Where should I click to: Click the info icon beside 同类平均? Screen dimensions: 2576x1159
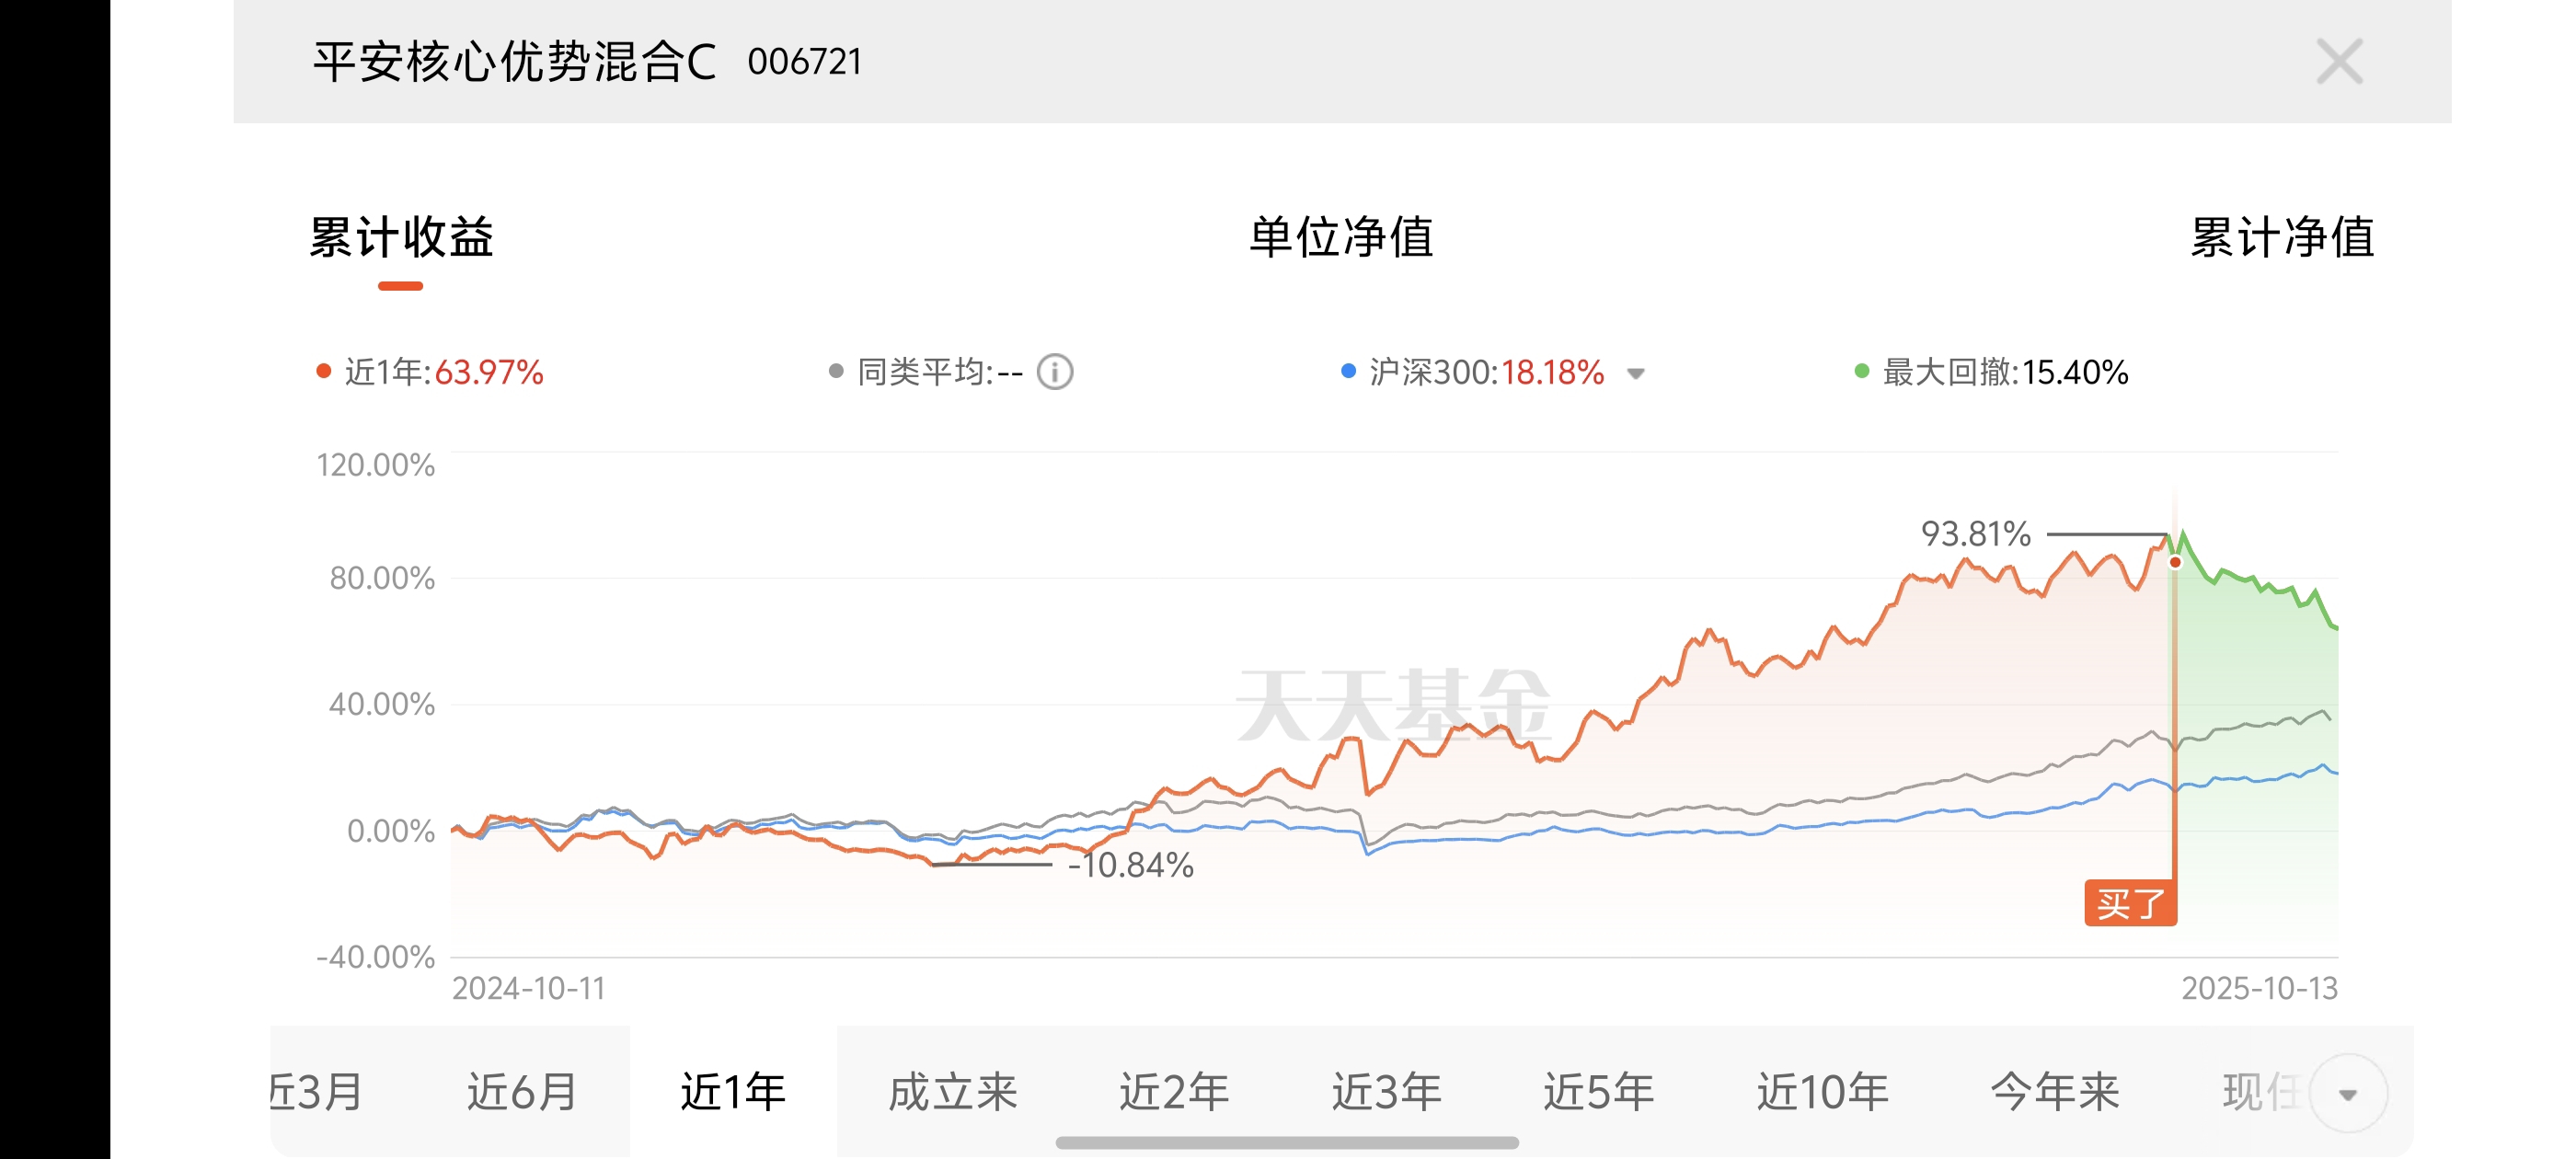pyautogui.click(x=1054, y=372)
